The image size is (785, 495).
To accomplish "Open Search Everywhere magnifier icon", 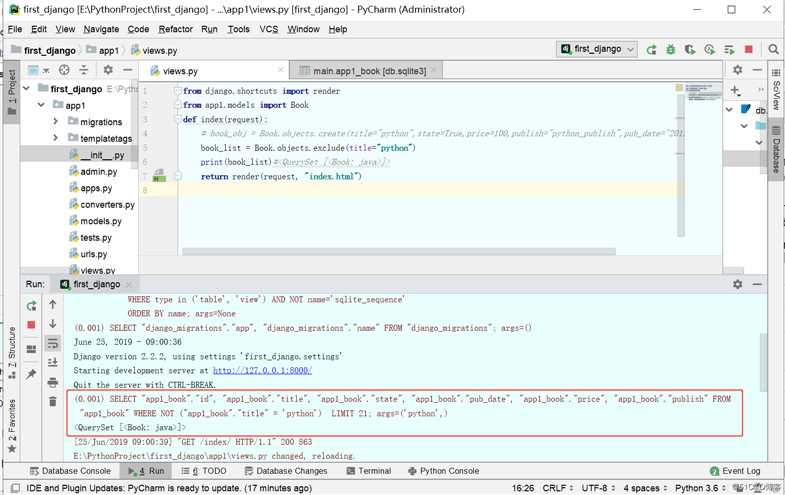I will 773,49.
